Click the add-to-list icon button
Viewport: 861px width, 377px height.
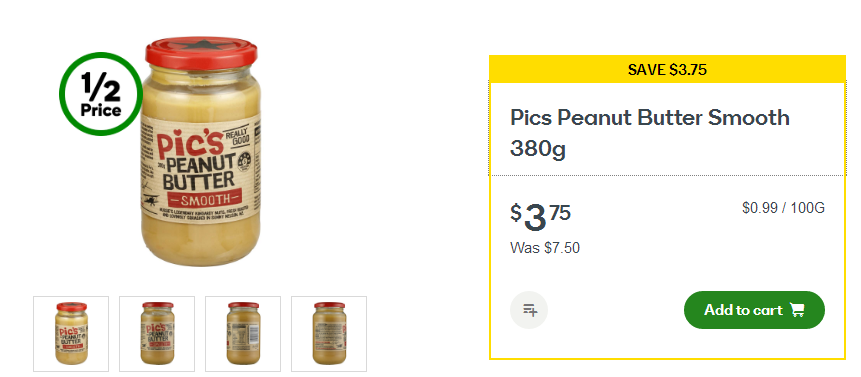(x=529, y=310)
